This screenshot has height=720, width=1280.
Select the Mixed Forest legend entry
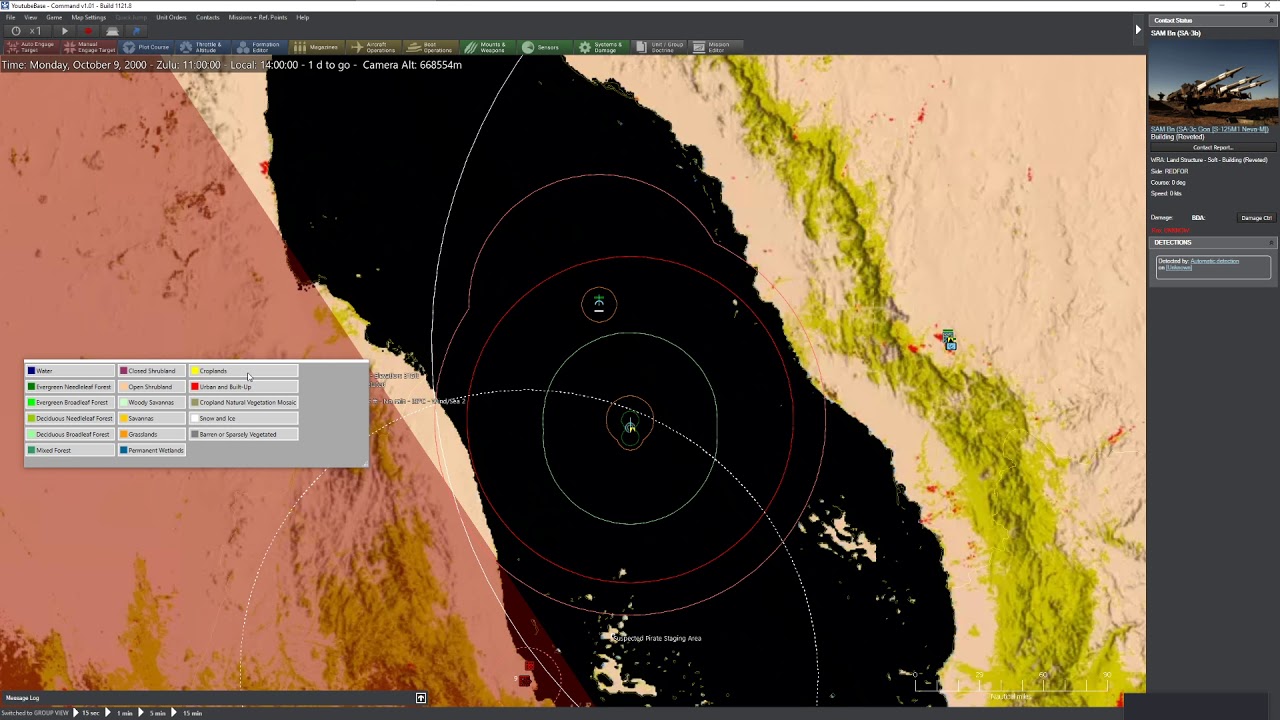point(70,451)
